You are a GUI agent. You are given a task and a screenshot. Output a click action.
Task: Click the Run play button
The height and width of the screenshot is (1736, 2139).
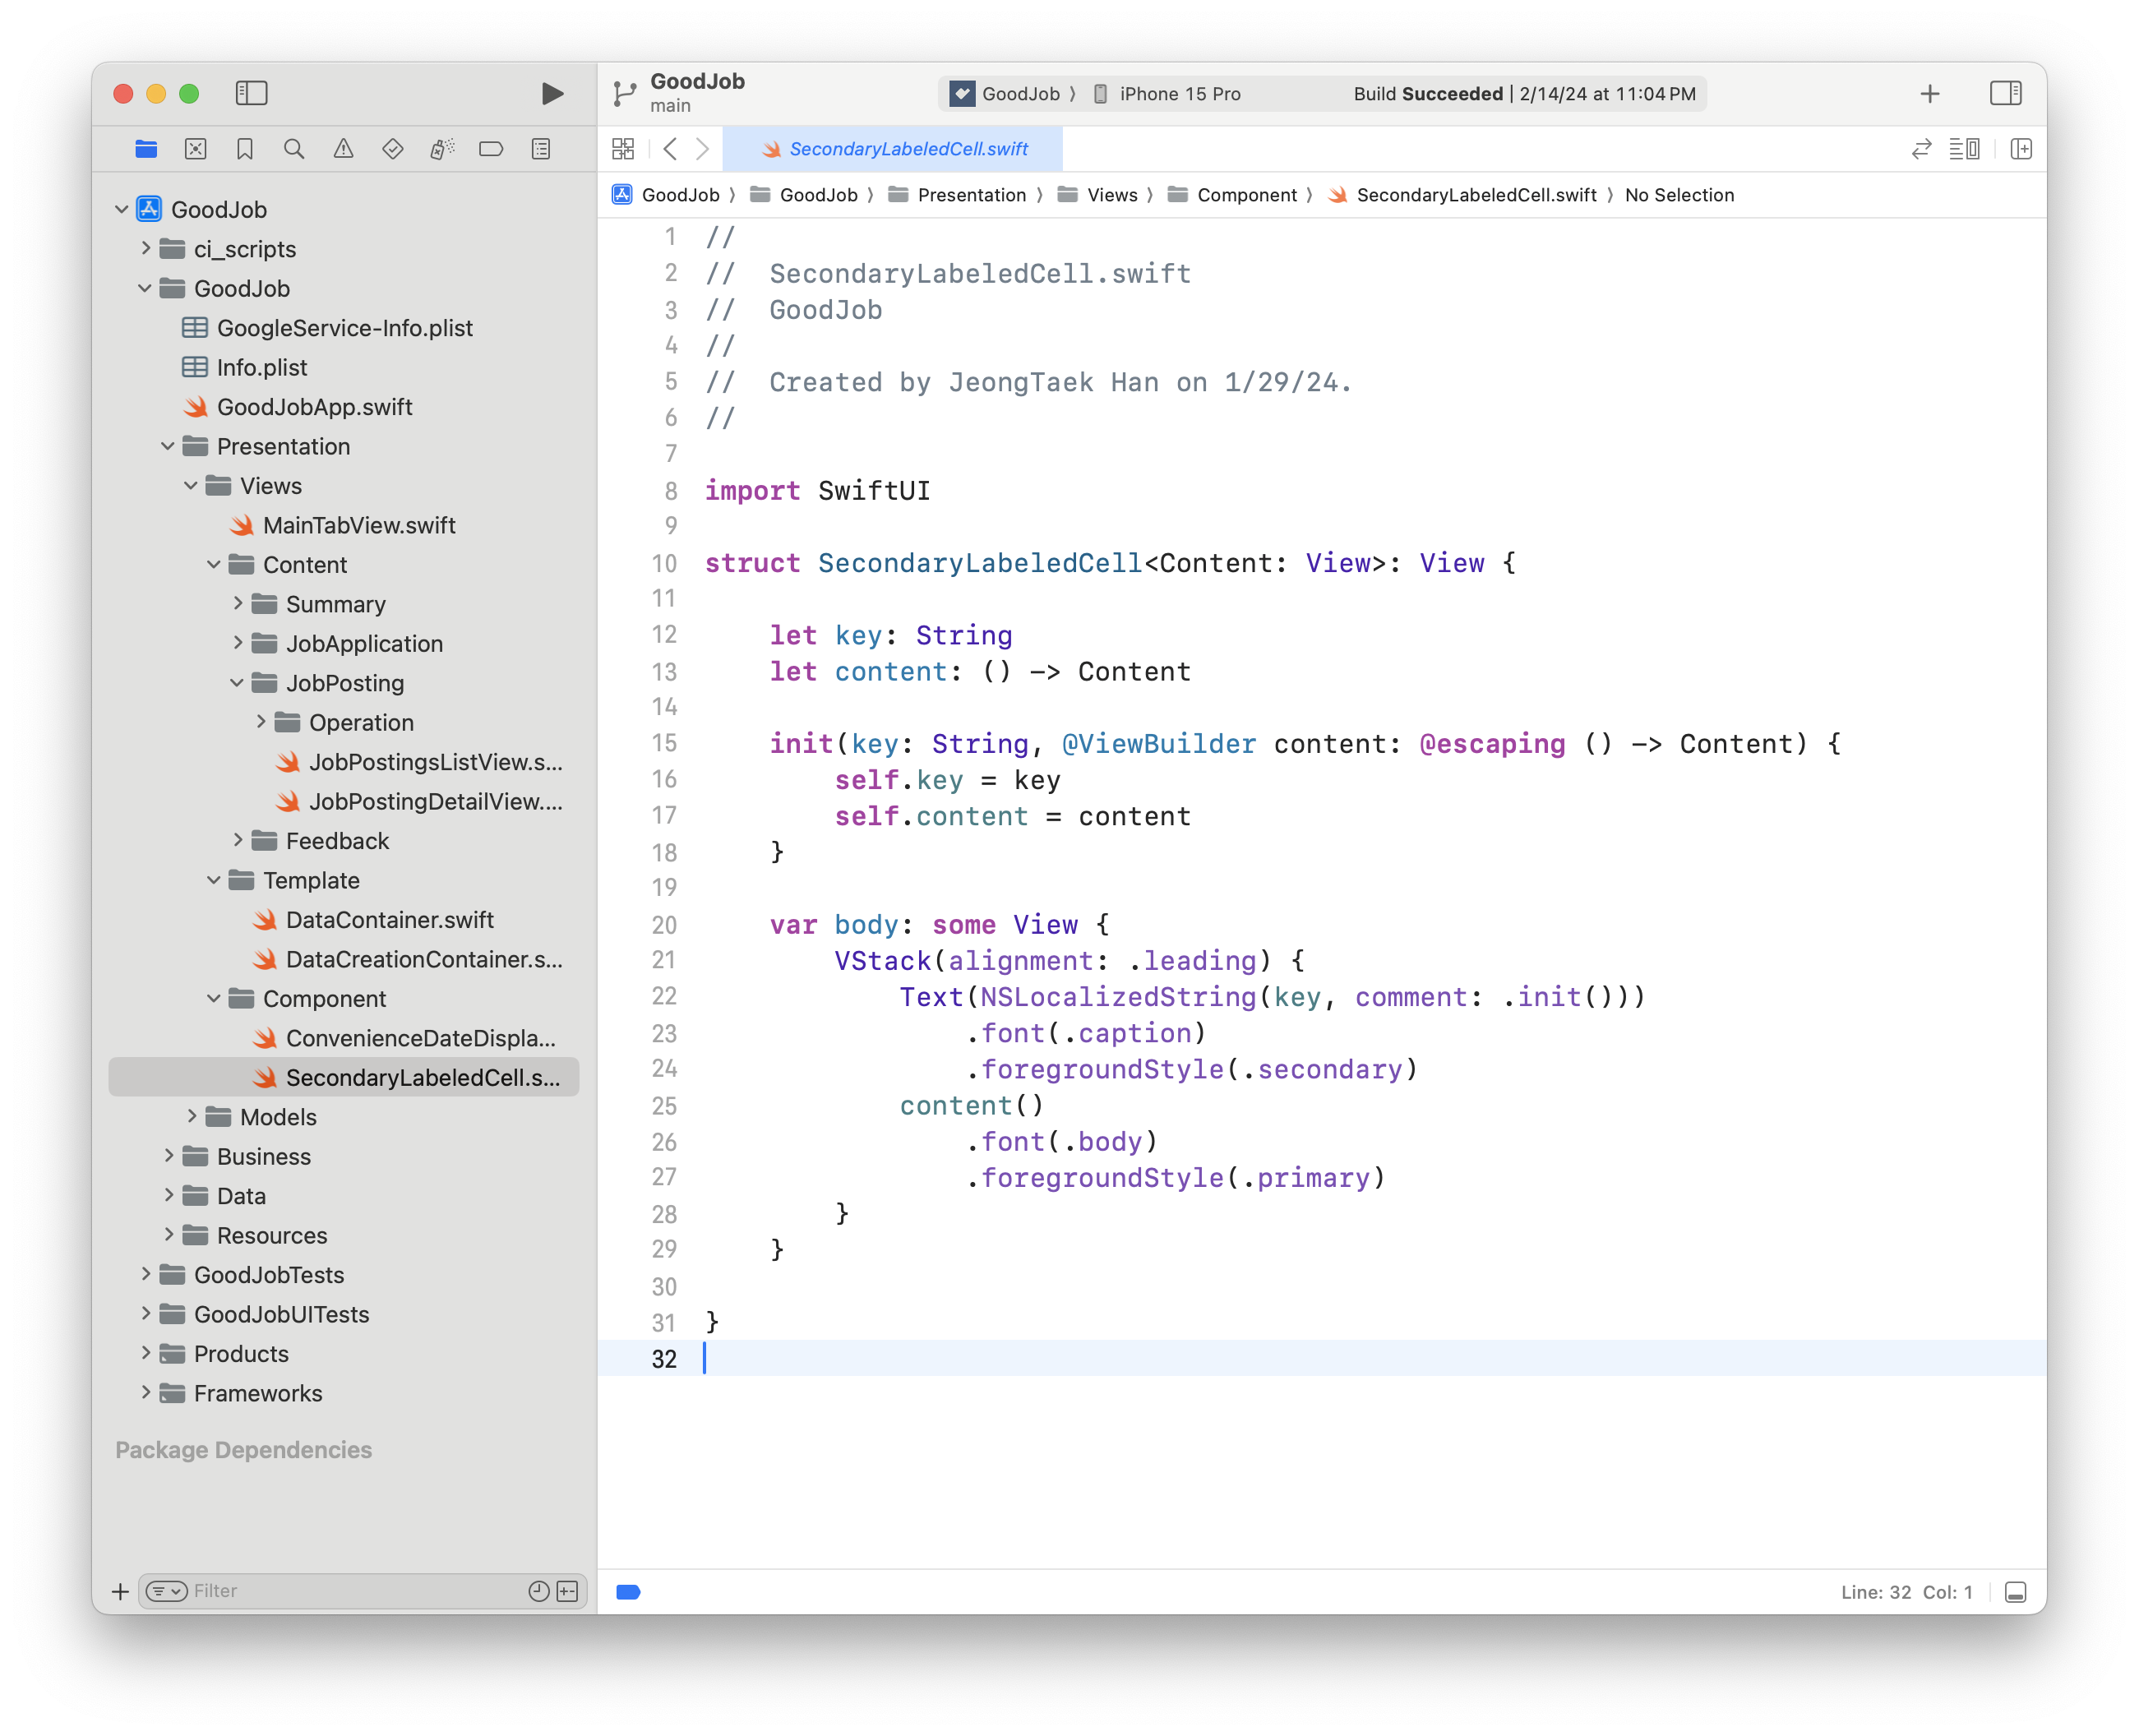[x=552, y=94]
